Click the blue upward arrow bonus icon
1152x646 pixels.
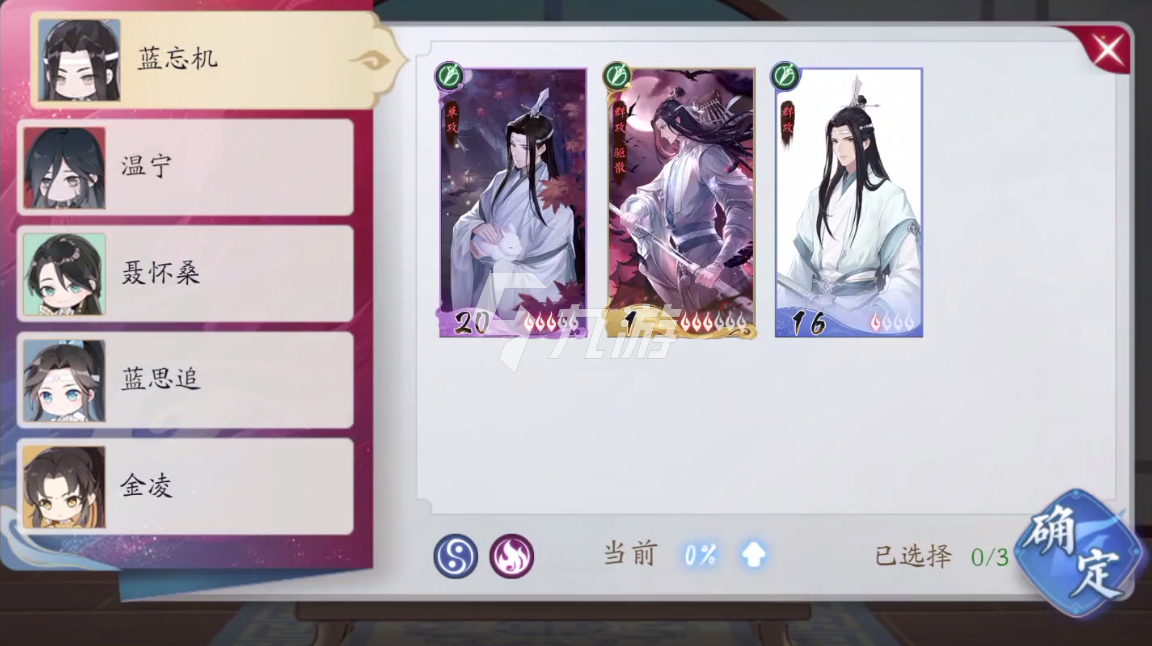click(753, 555)
